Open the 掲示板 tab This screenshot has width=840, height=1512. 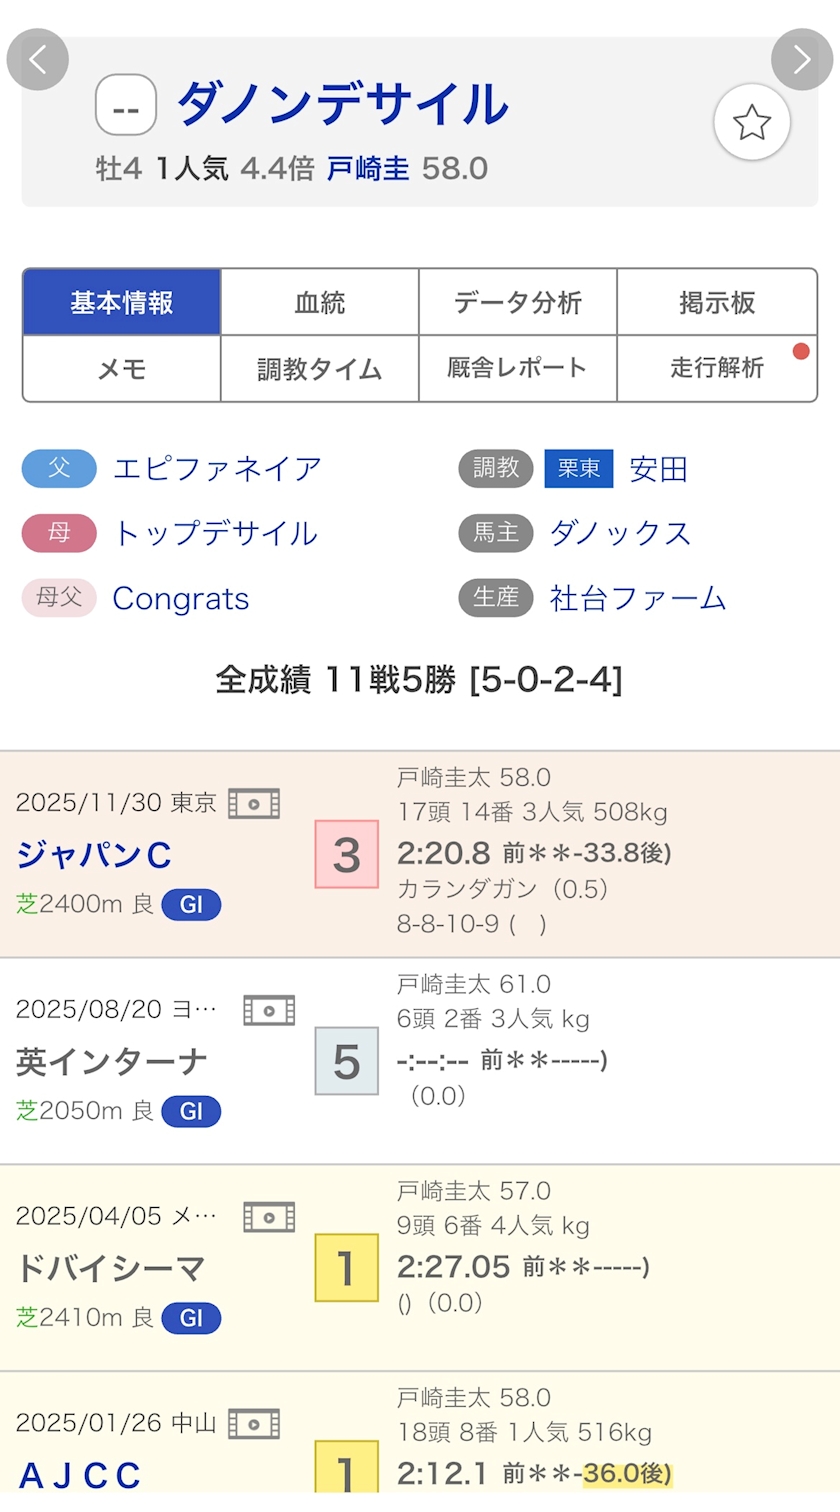coord(716,302)
